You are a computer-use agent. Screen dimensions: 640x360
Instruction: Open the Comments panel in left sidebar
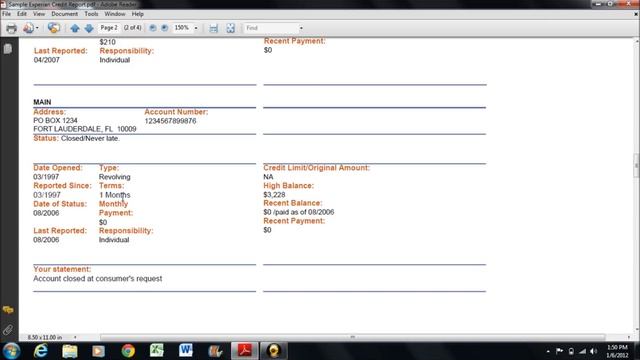point(8,310)
